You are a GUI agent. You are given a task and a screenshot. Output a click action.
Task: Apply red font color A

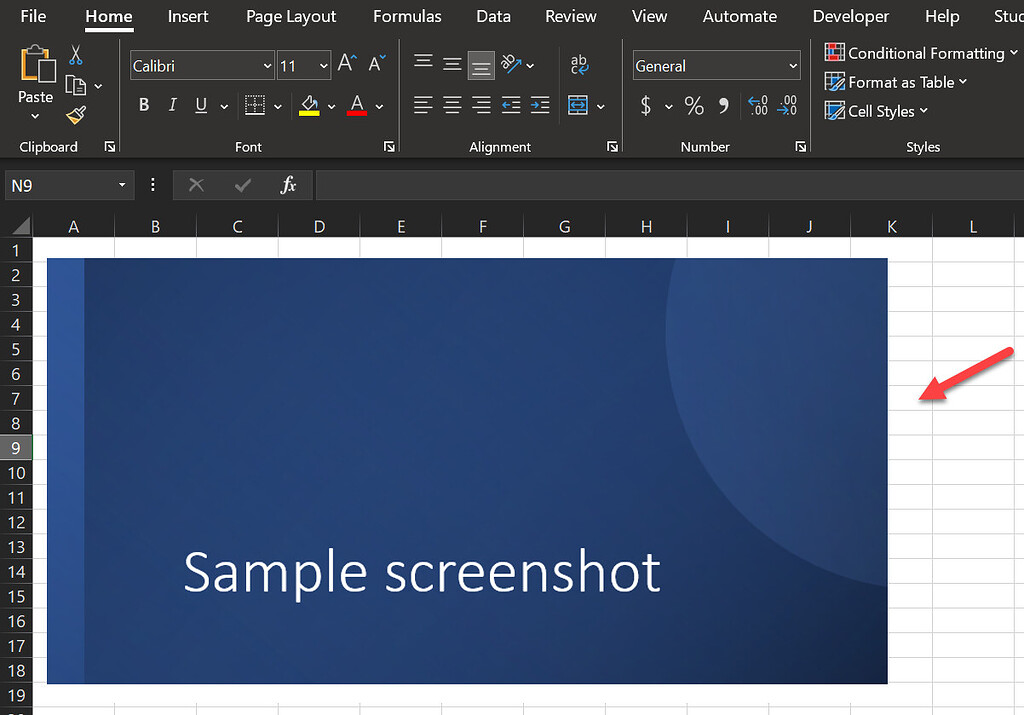click(357, 105)
